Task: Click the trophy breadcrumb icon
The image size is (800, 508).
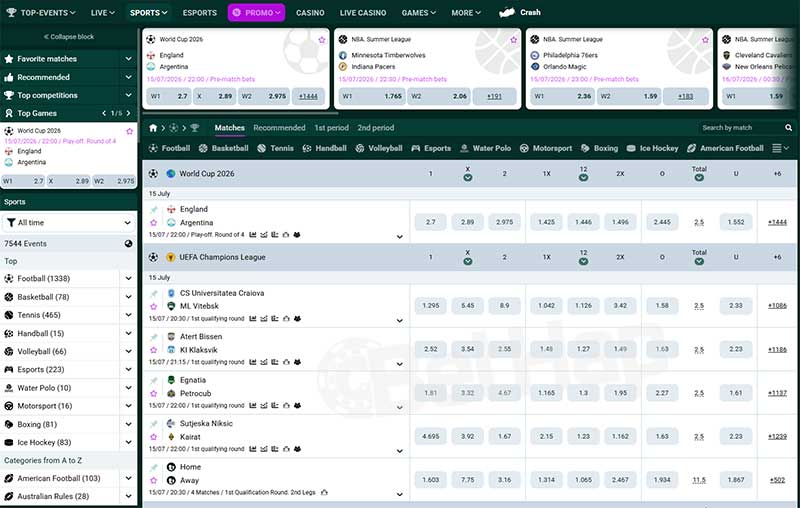Action: pyautogui.click(x=194, y=128)
